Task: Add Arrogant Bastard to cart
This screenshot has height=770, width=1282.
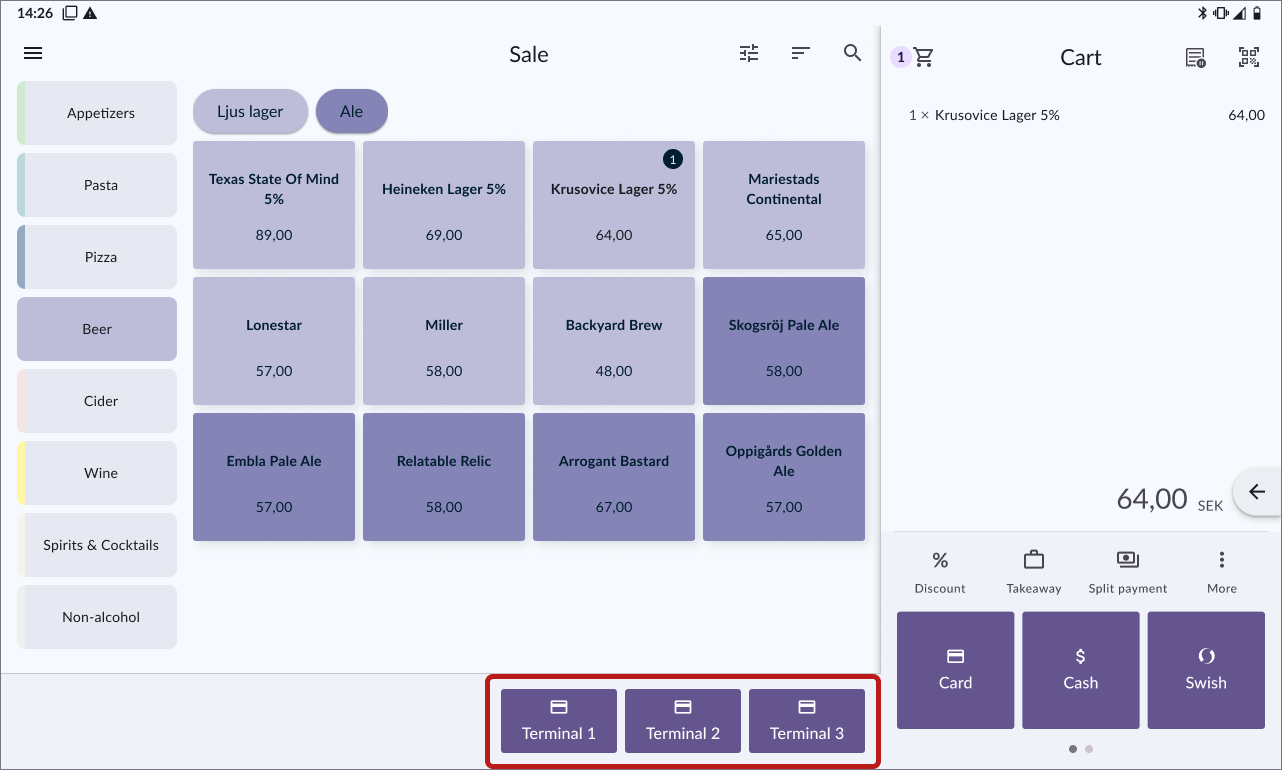Action: tap(614, 477)
